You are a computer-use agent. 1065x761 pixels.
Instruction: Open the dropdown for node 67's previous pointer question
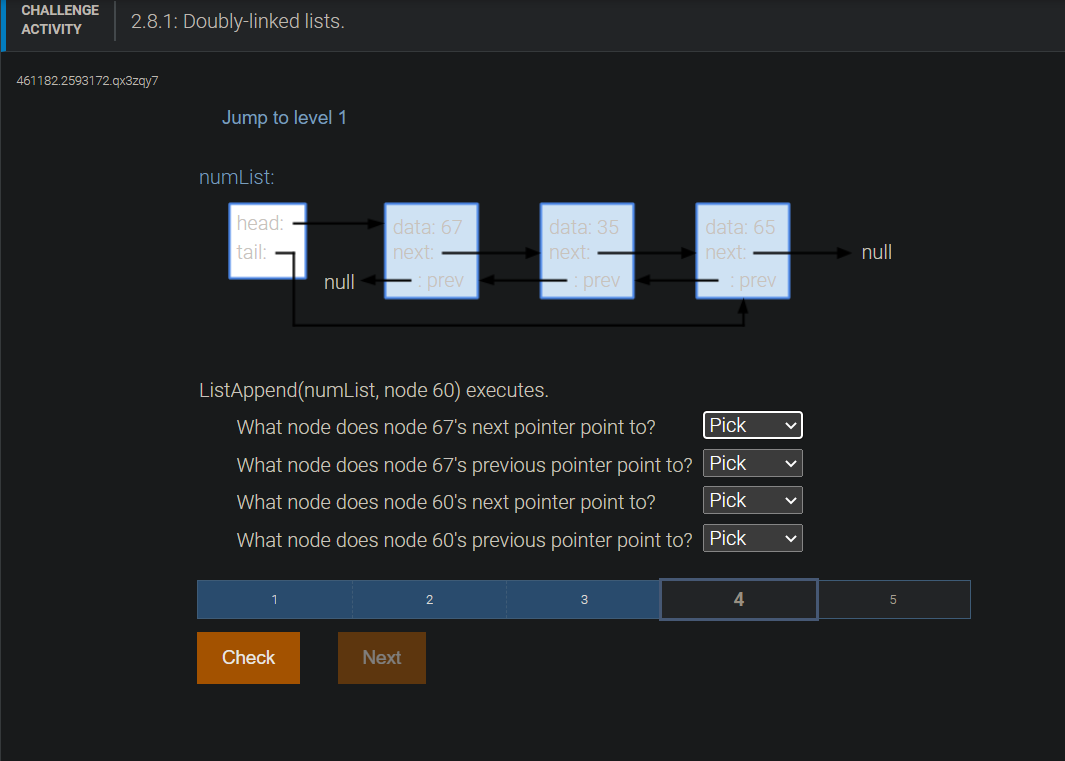coord(752,463)
